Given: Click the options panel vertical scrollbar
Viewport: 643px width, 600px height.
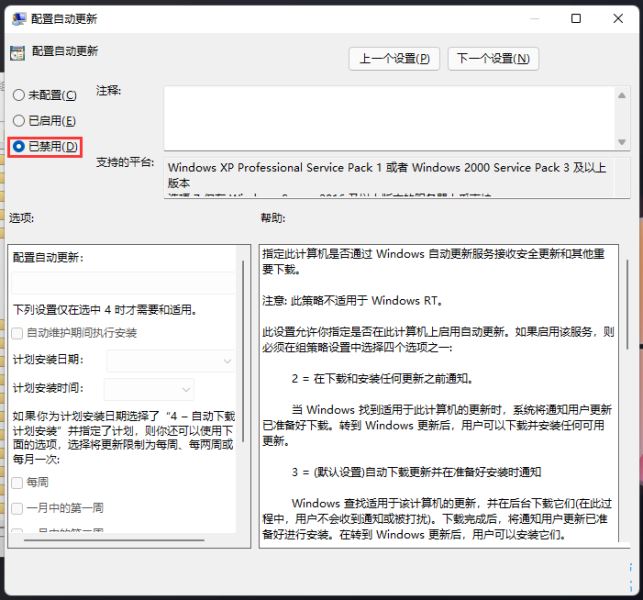Looking at the screenshot, I should tap(243, 351).
